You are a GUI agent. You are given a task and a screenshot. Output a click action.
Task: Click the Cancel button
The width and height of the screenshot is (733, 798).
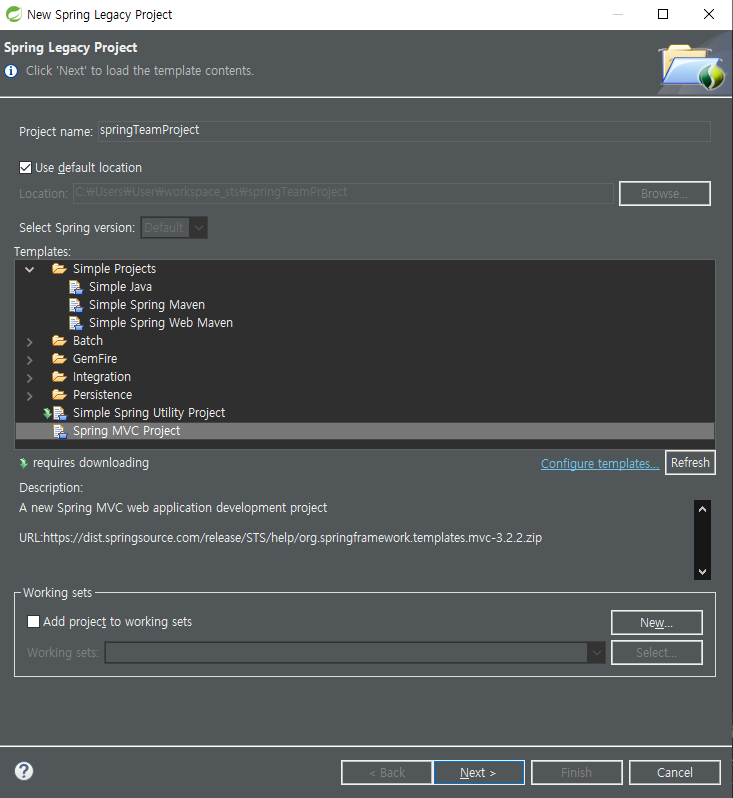click(674, 773)
